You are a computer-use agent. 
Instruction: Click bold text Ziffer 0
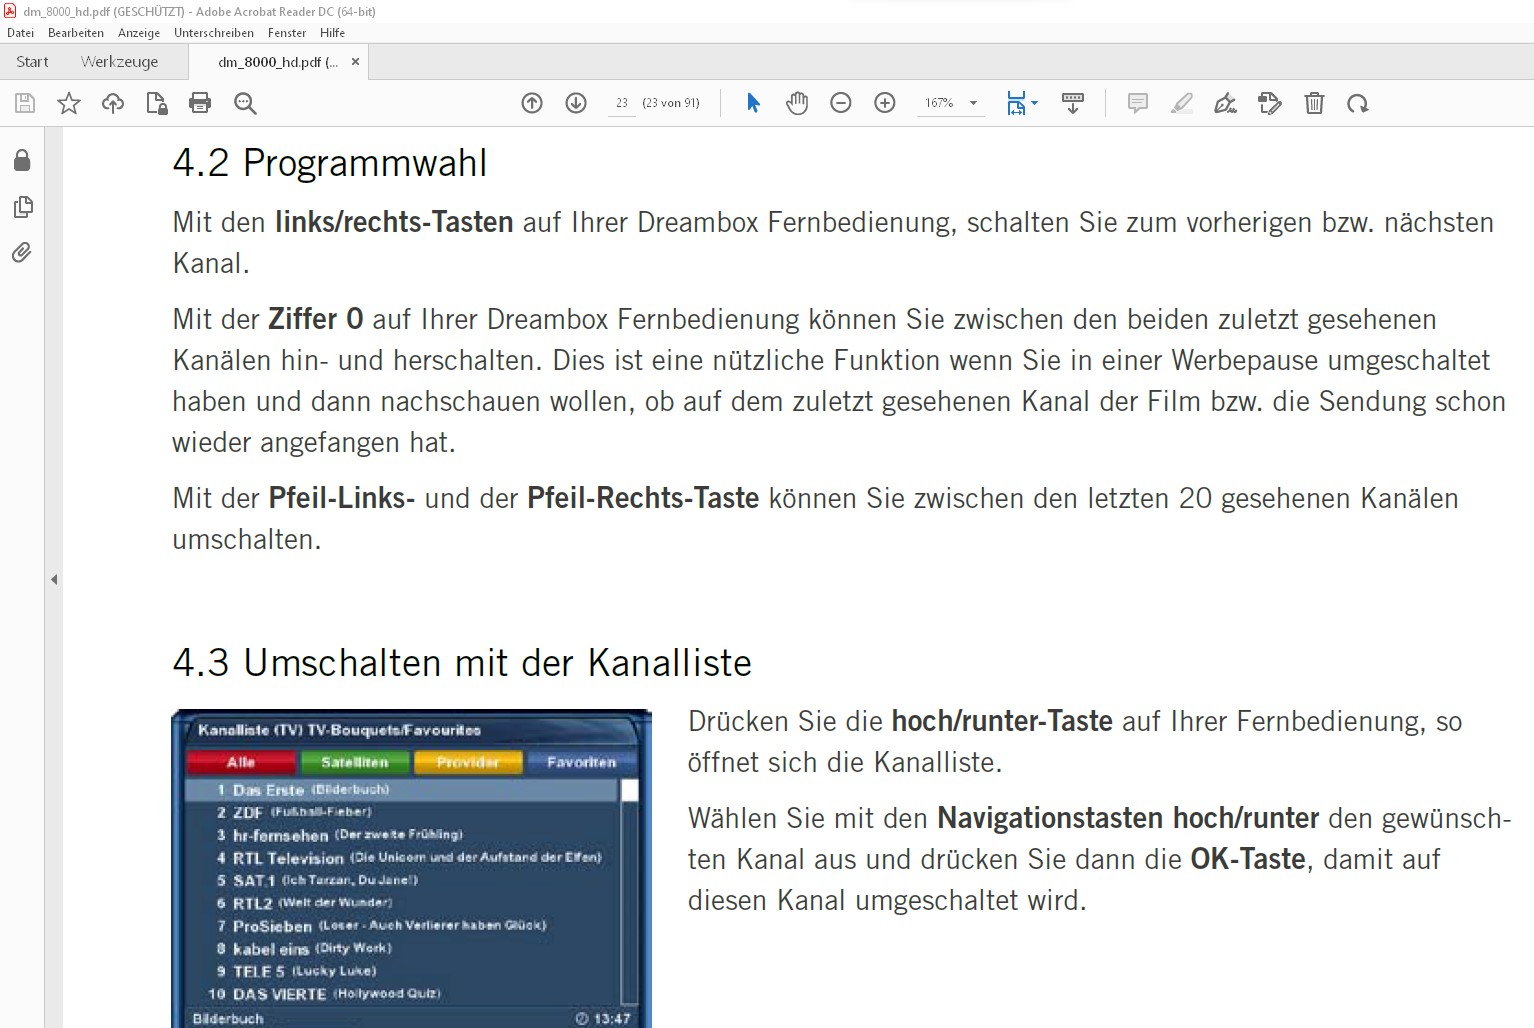click(316, 319)
